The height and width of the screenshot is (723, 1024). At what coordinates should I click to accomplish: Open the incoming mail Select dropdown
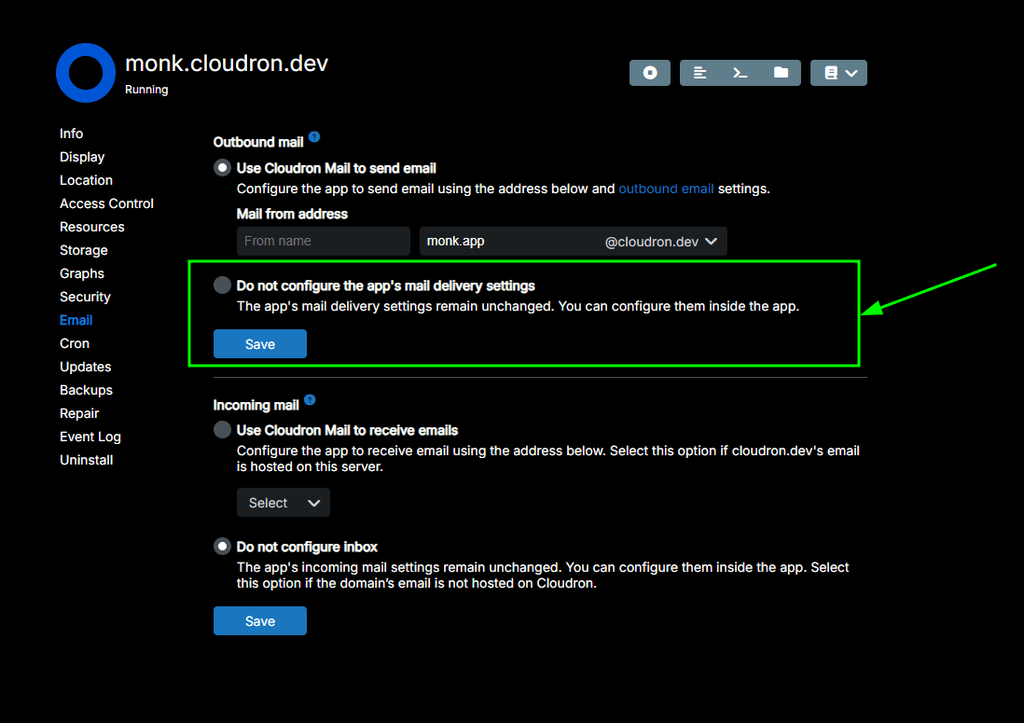pyautogui.click(x=283, y=503)
